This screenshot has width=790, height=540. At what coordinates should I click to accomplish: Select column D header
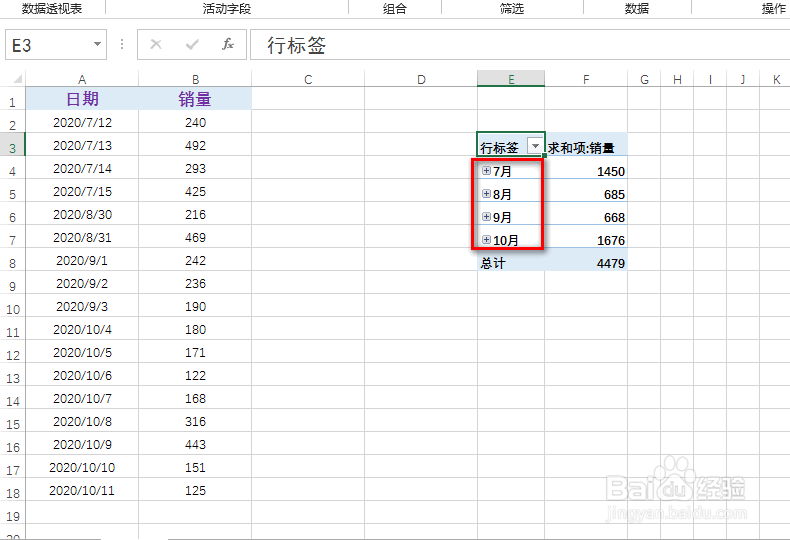click(x=421, y=79)
